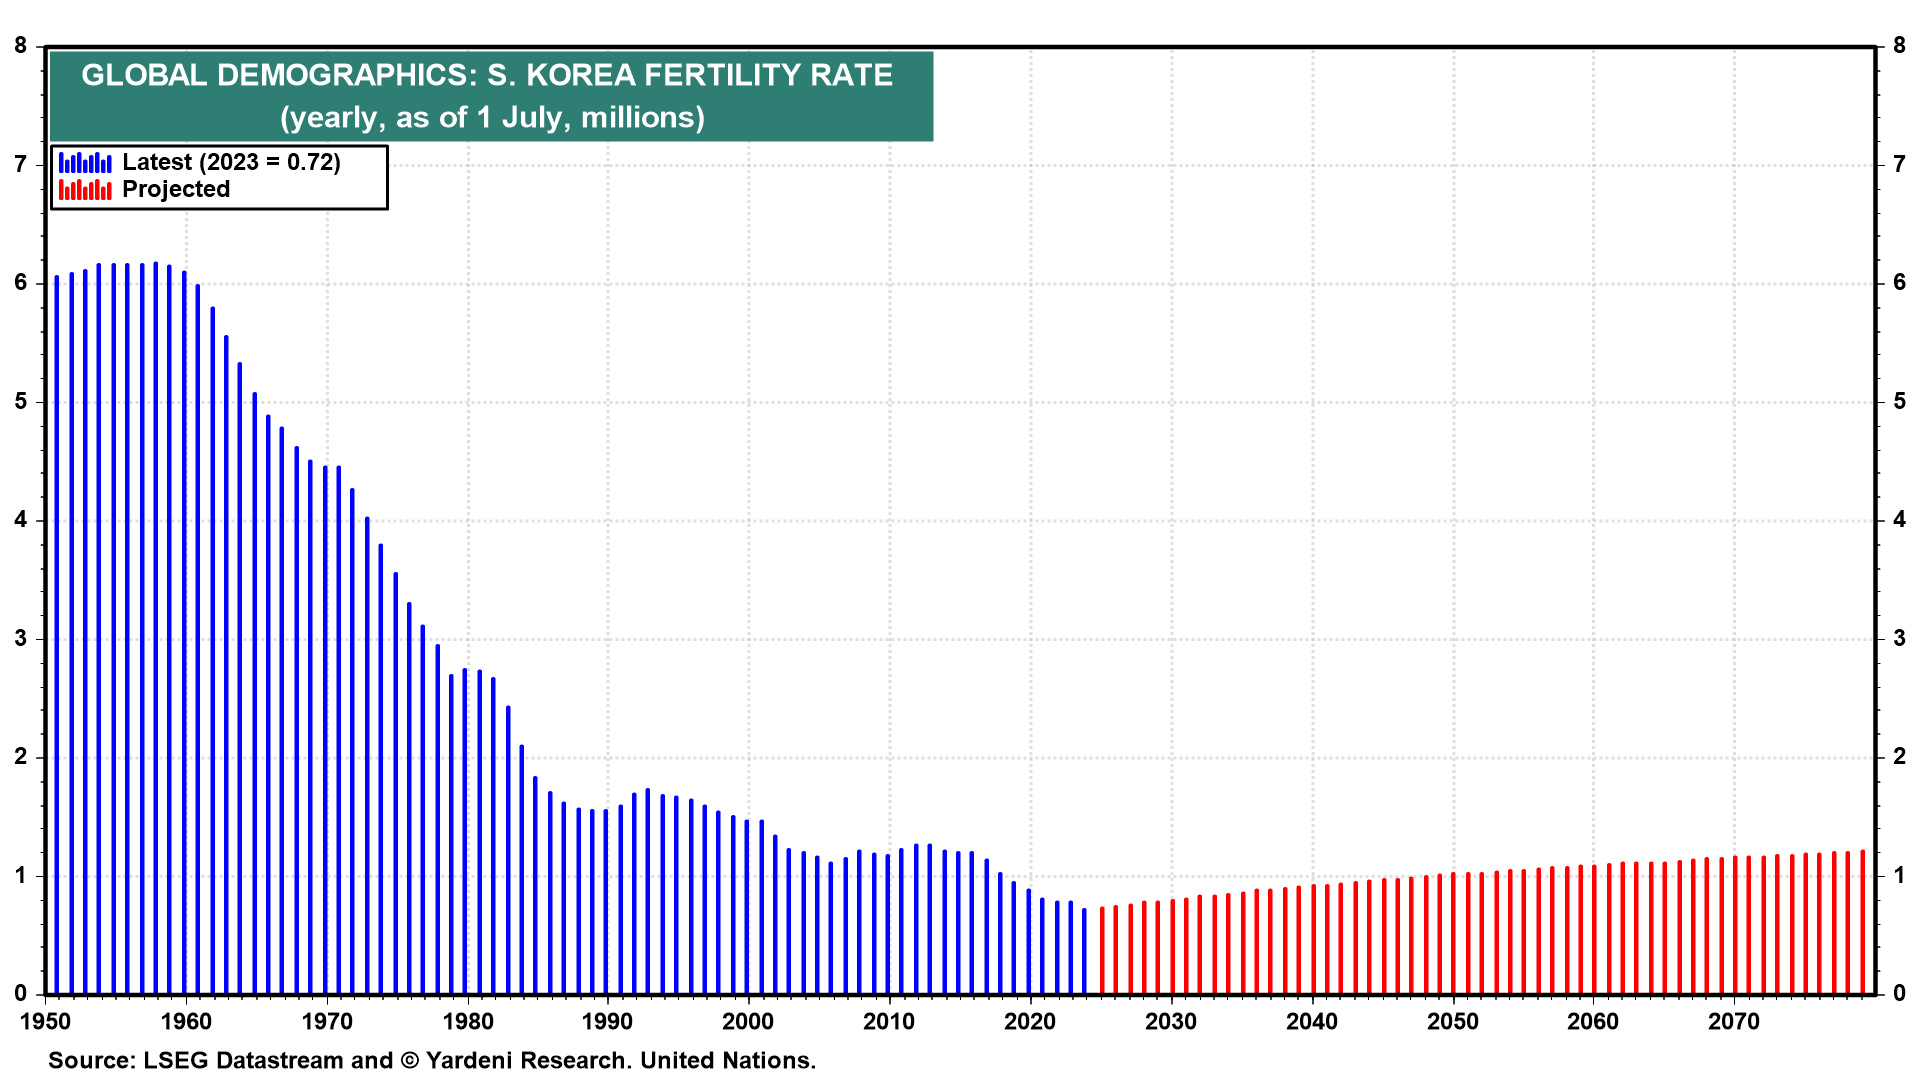Viewport: 1920px width, 1080px height.
Task: Click the 1980 x-axis label
Action: coord(468,1022)
